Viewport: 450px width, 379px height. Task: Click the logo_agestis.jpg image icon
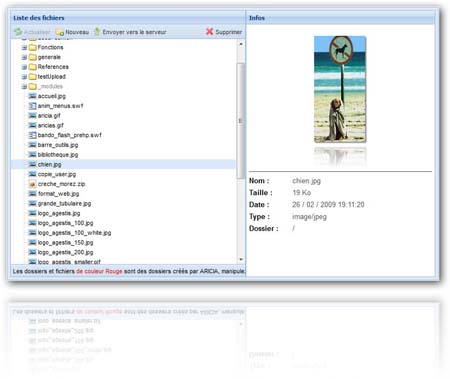[32, 213]
